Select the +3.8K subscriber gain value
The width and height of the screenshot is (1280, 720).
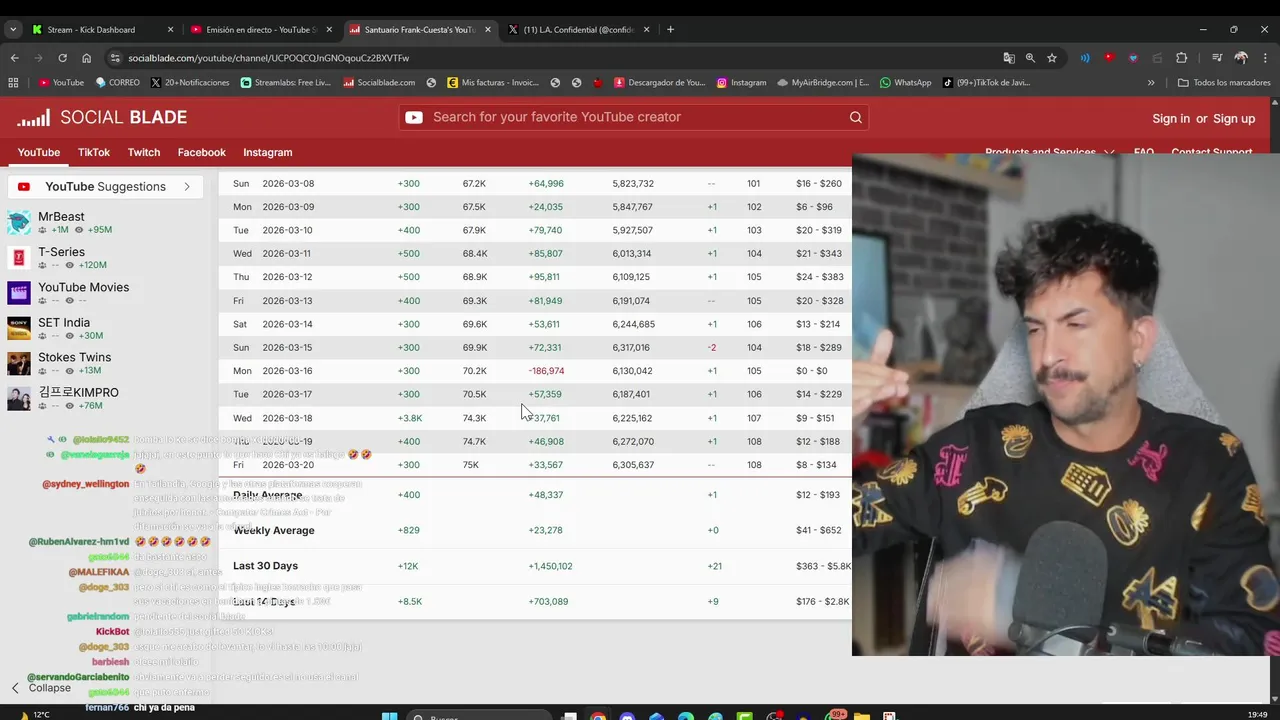410,418
